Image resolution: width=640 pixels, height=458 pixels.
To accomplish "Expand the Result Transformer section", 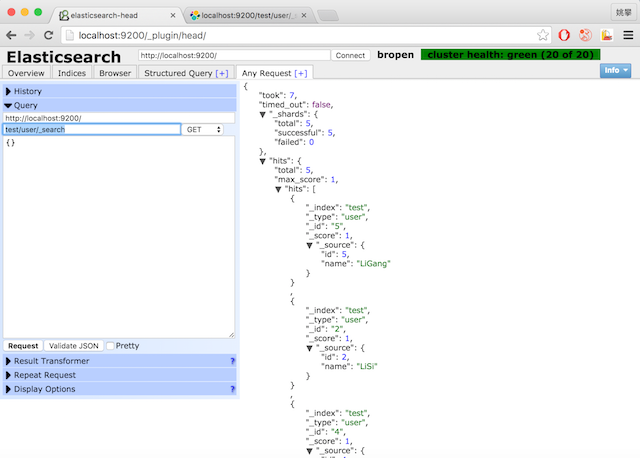I will 120,361.
